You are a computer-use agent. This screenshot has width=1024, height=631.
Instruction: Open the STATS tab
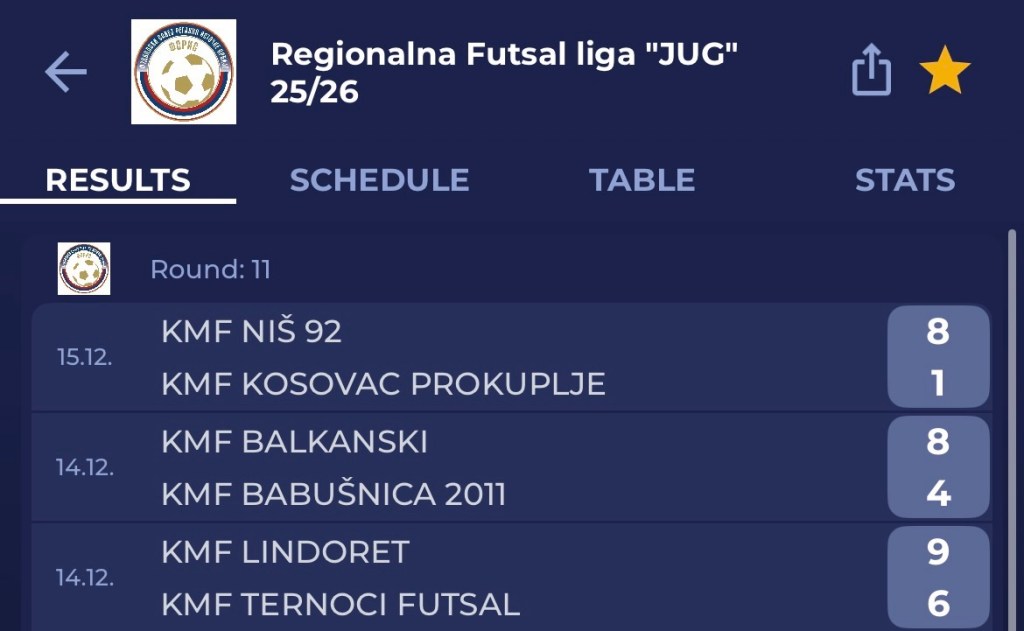click(x=904, y=180)
